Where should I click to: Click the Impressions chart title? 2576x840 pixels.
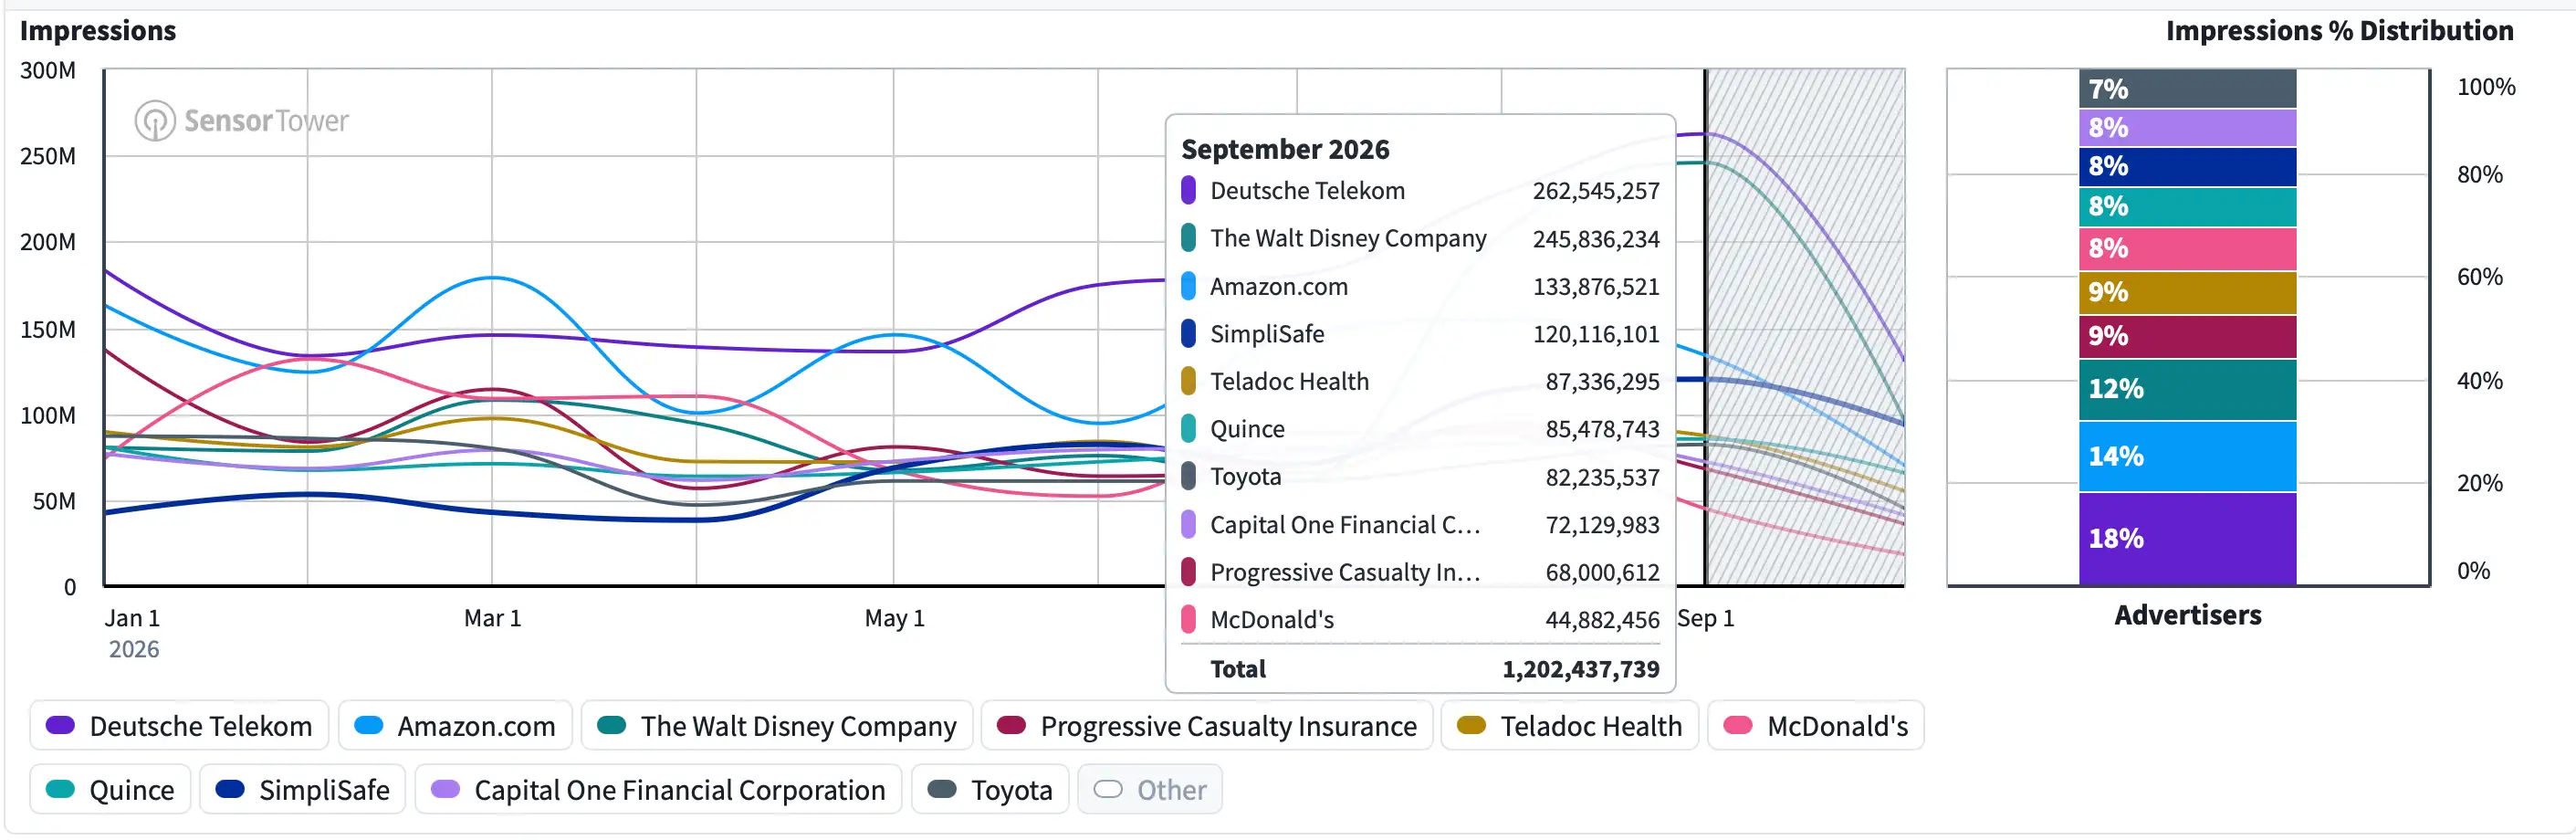pos(98,31)
